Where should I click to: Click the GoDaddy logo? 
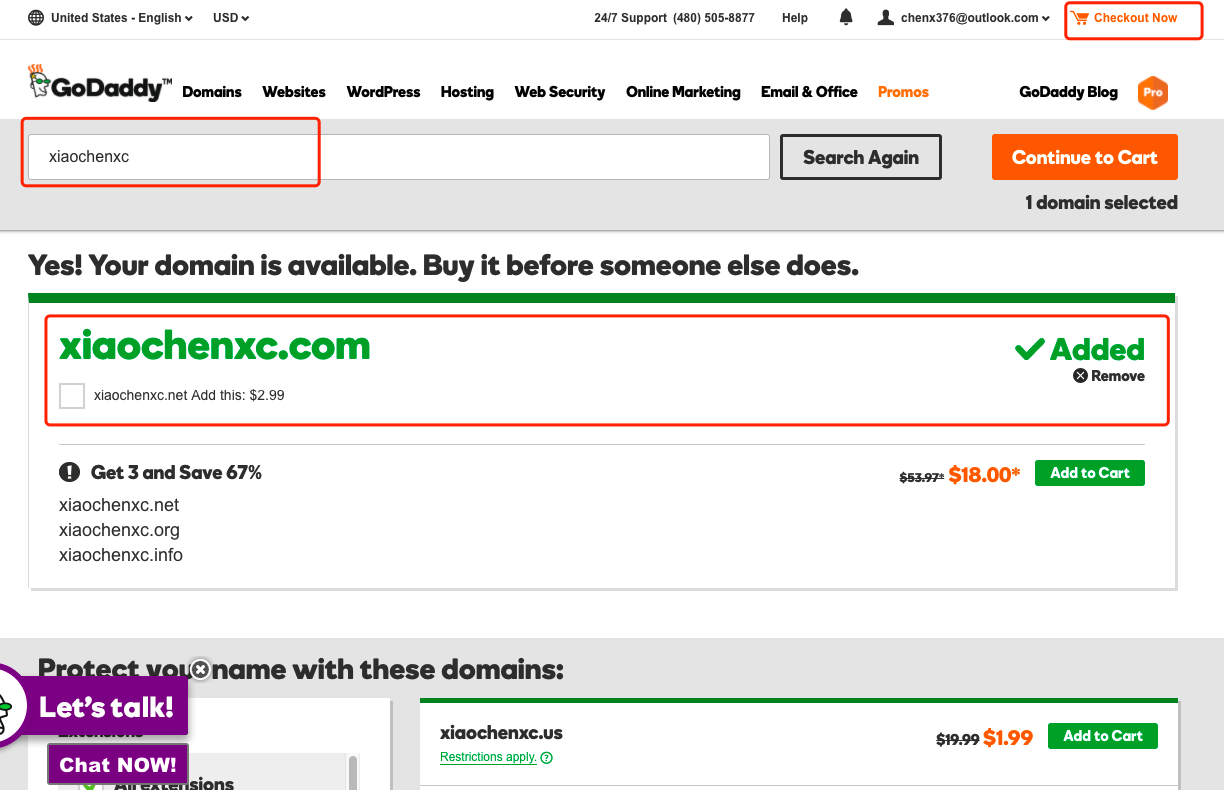[x=100, y=83]
